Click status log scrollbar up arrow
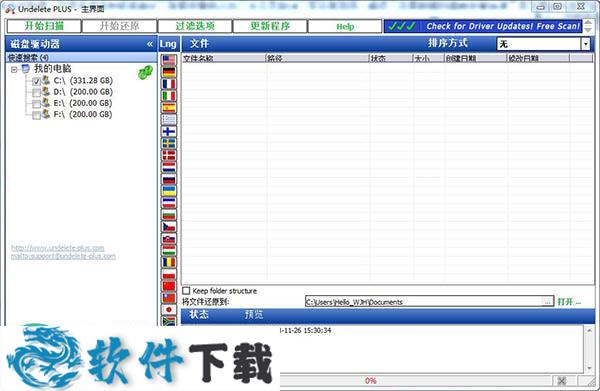The height and width of the screenshot is (391, 600). [x=589, y=331]
